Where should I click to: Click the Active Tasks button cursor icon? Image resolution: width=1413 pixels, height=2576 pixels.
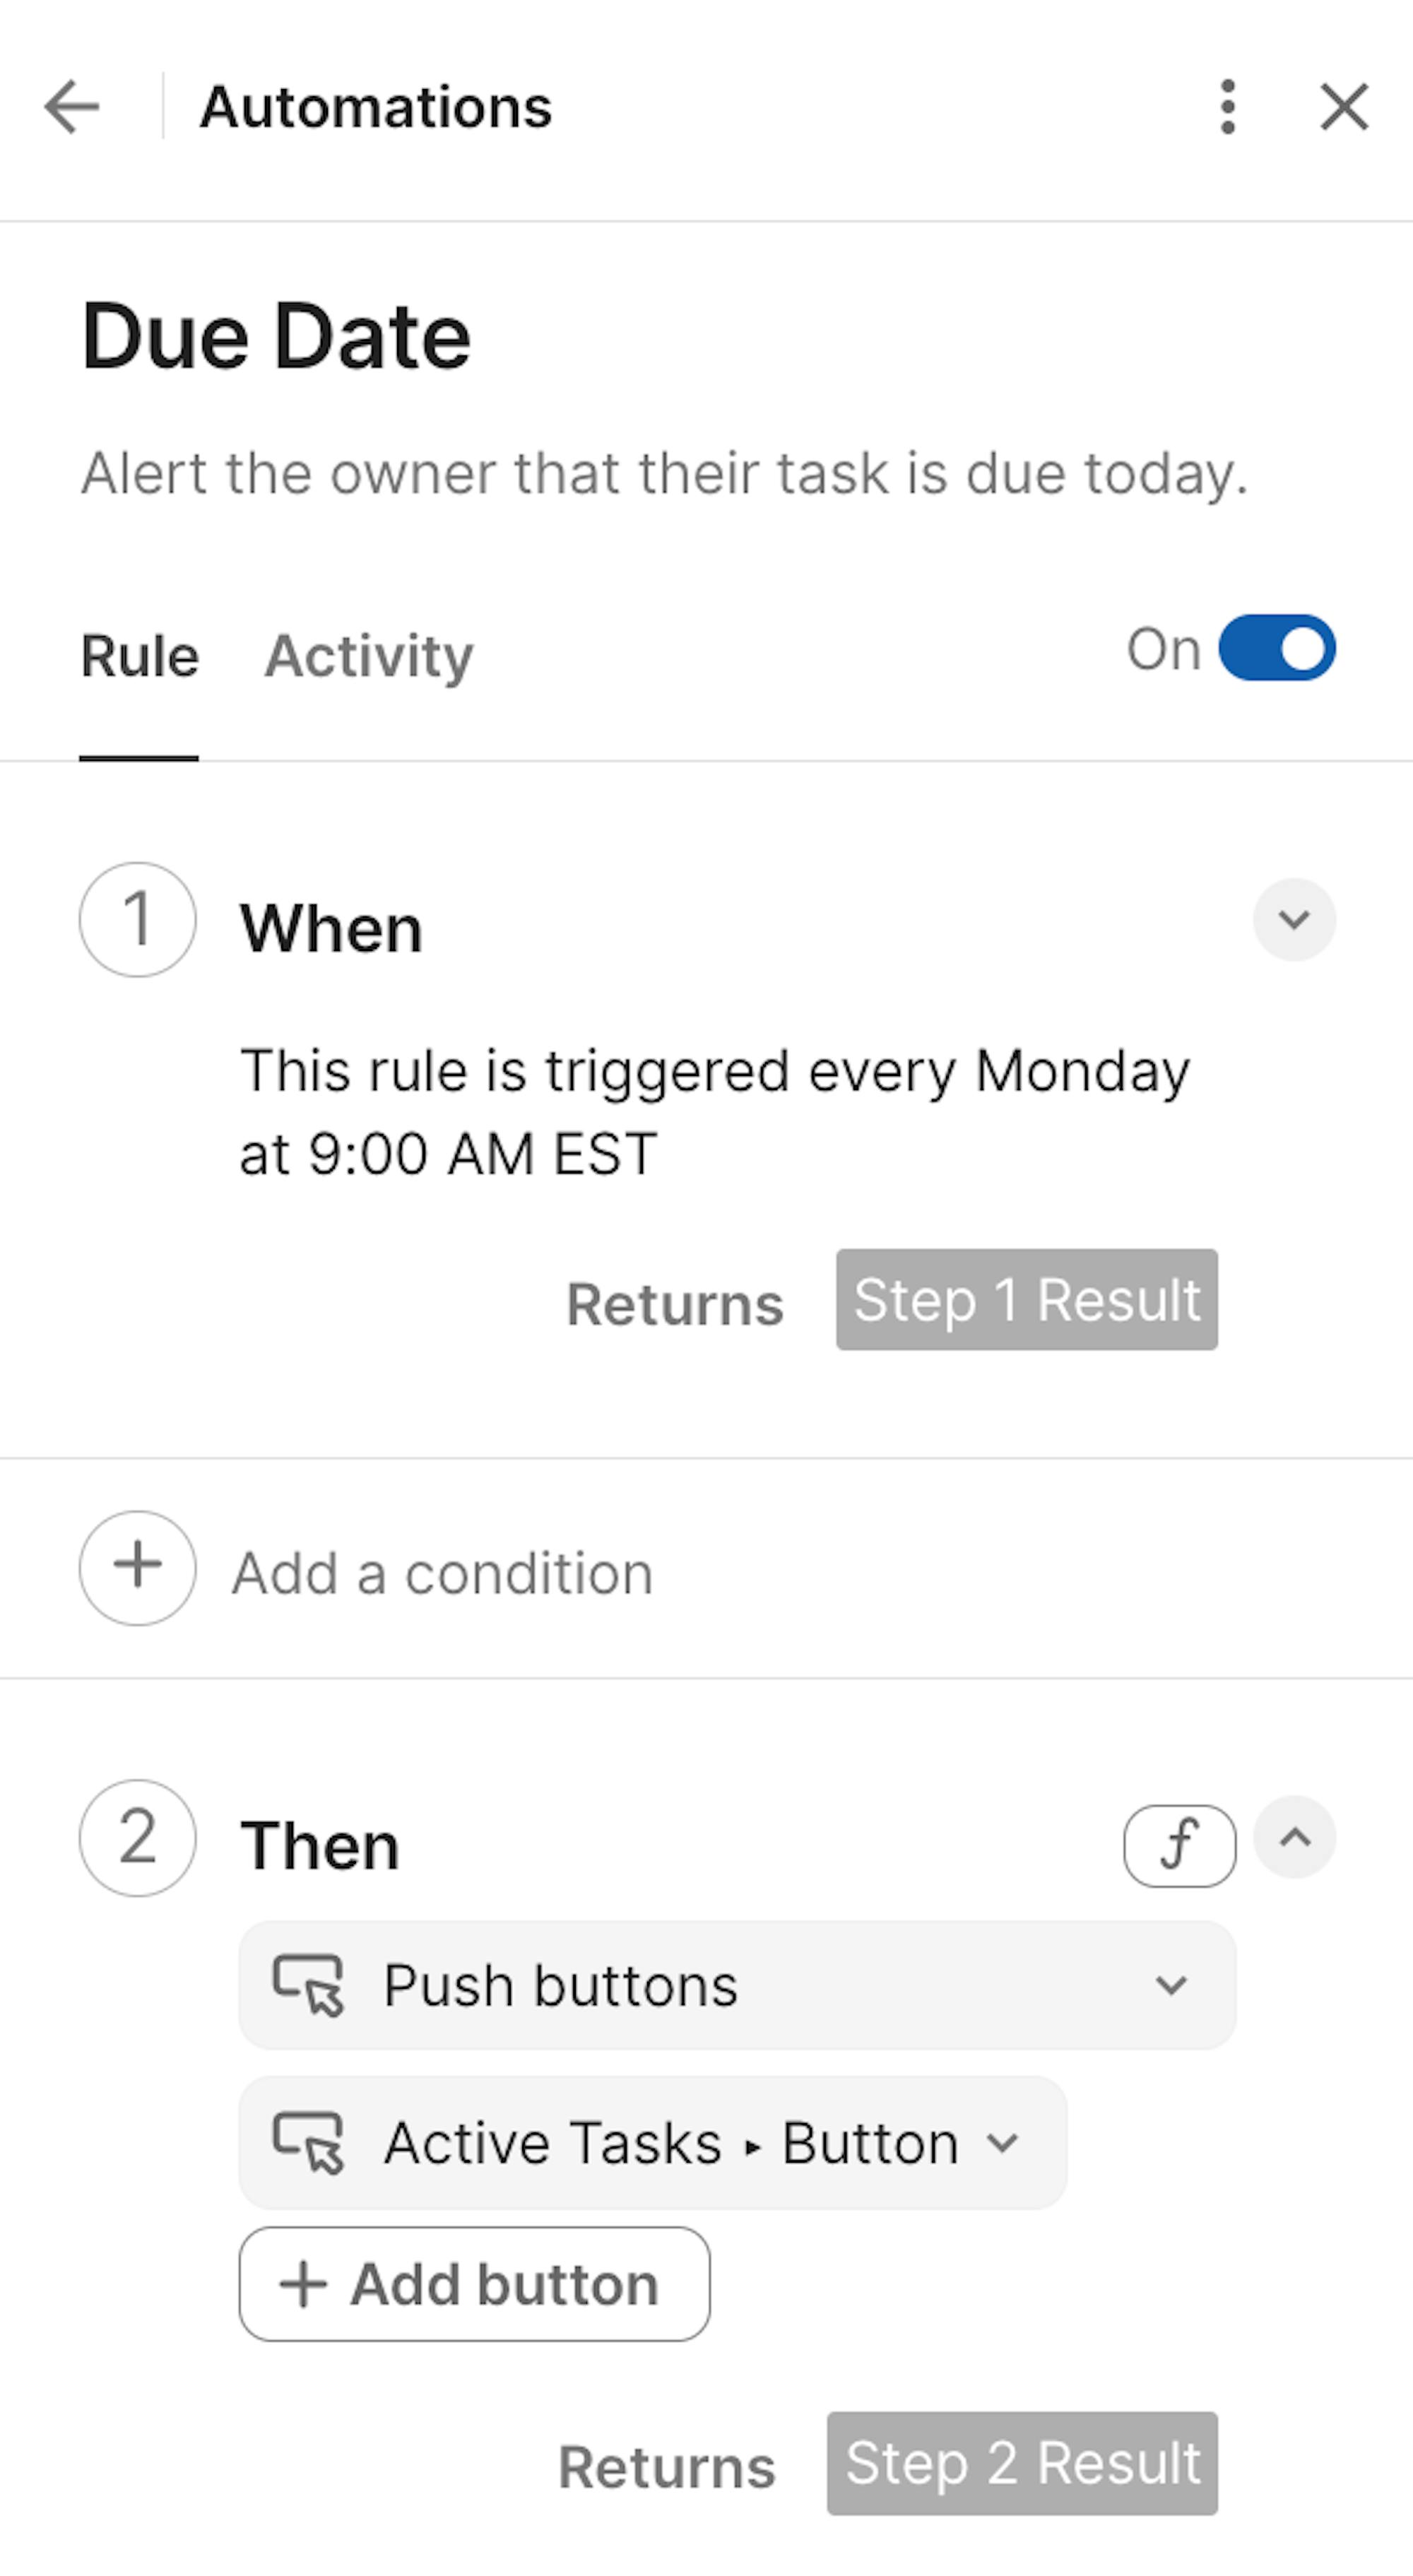(x=309, y=2142)
